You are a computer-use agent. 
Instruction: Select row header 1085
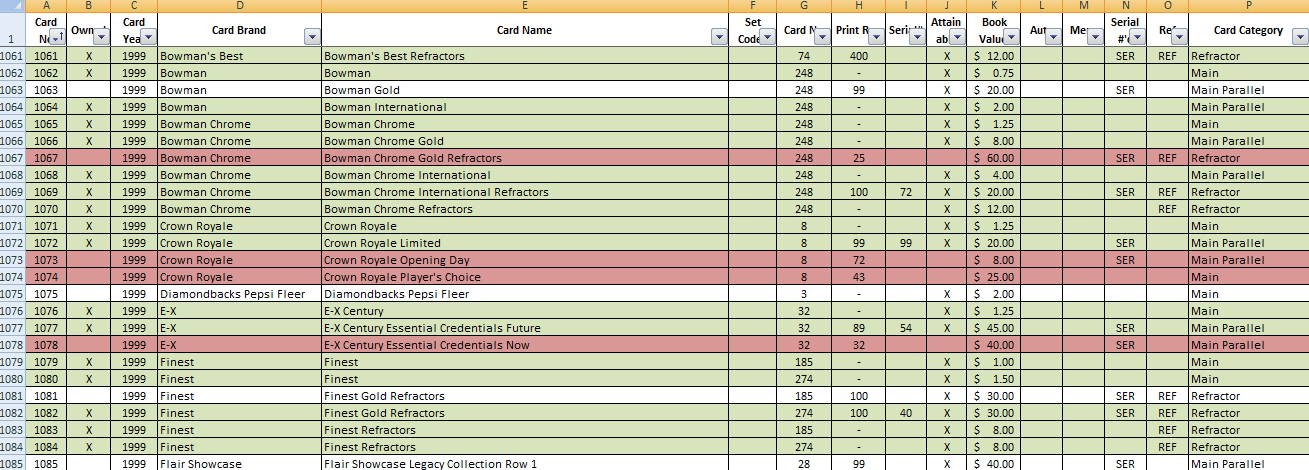point(11,464)
